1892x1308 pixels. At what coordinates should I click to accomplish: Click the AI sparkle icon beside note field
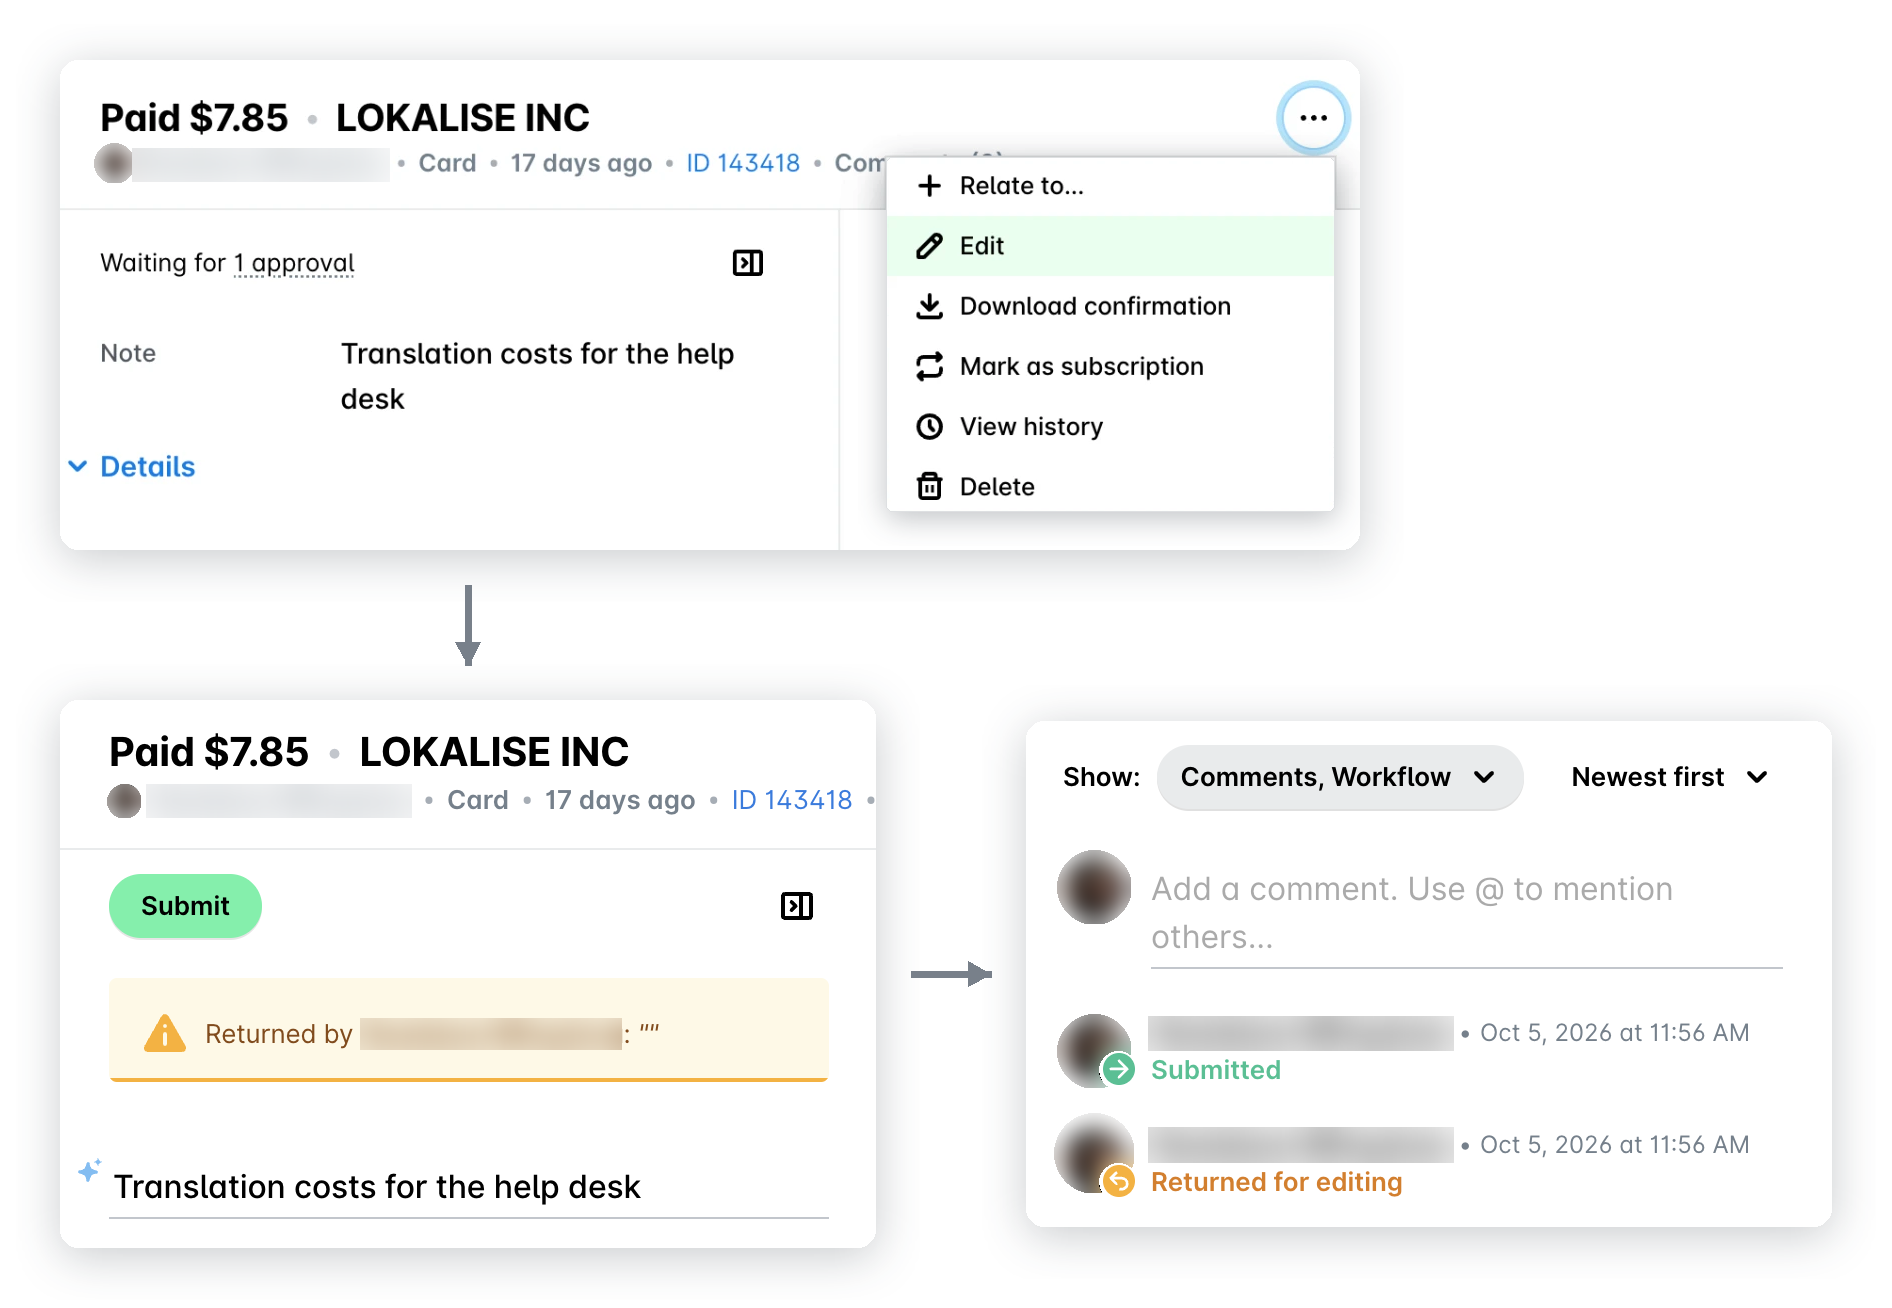(x=90, y=1170)
